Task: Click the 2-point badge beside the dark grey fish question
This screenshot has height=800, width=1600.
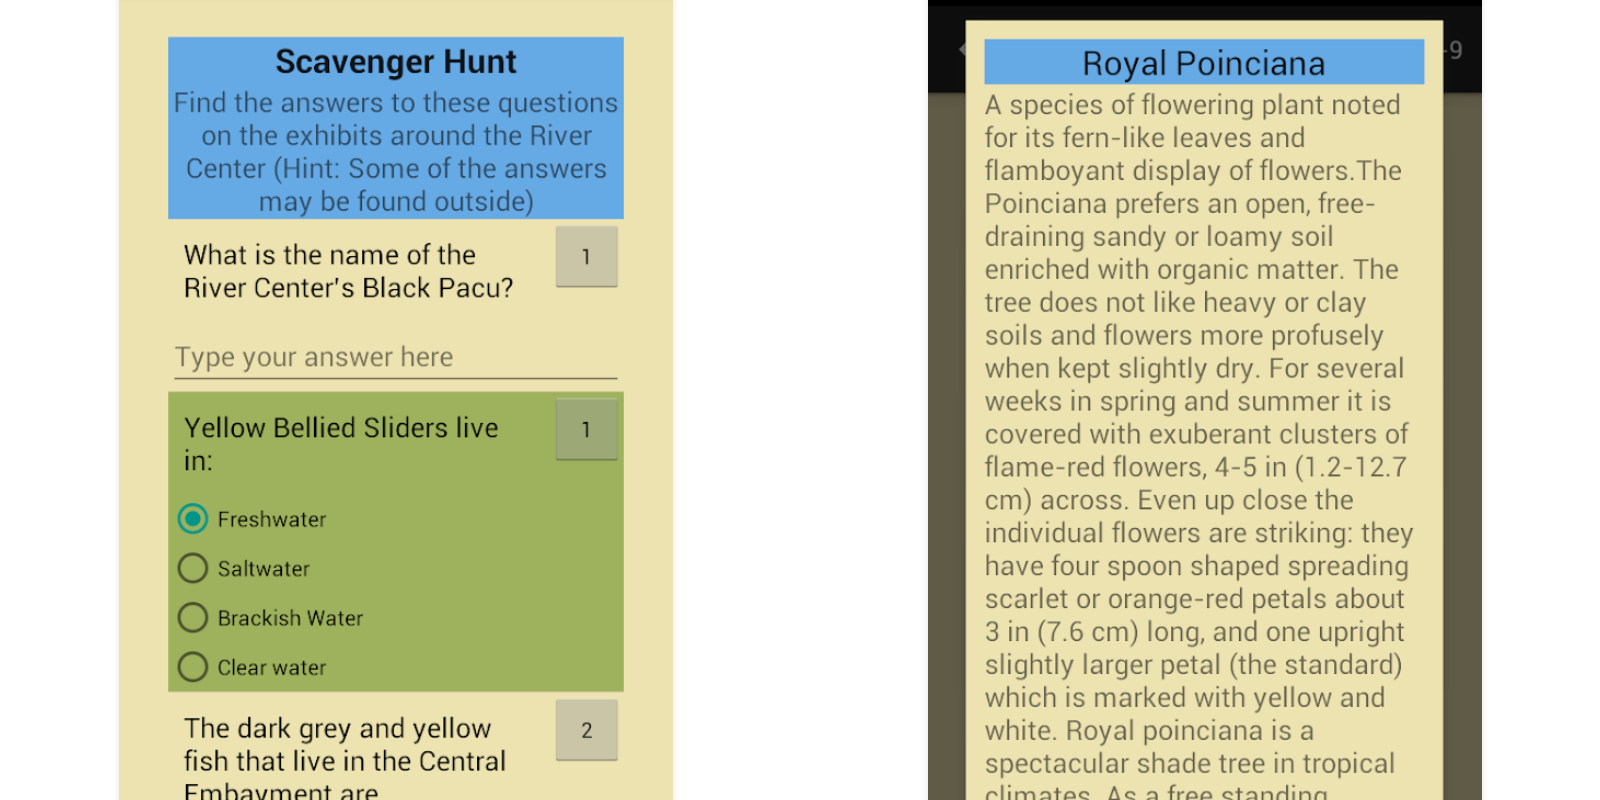Action: point(586,731)
